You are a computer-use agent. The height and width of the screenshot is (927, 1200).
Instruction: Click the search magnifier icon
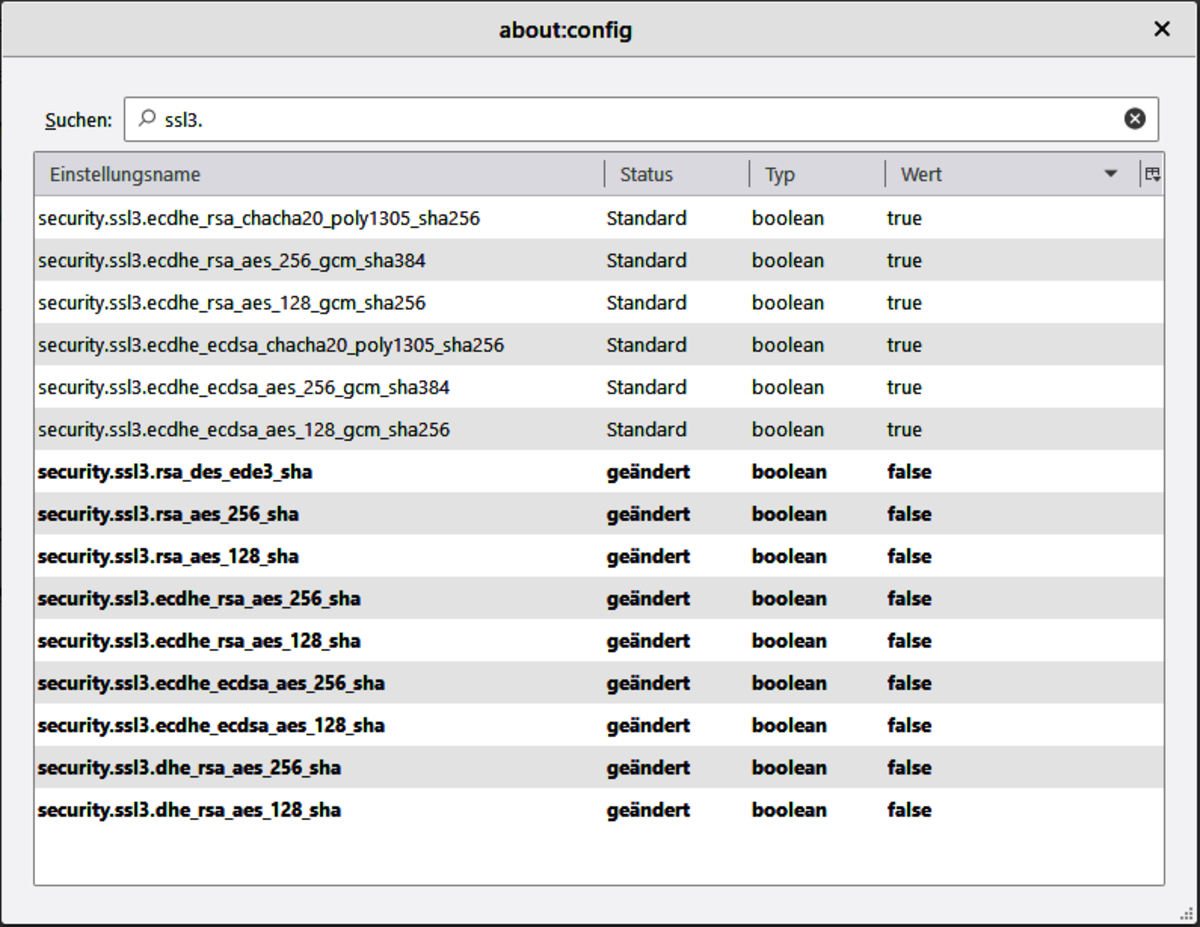coord(147,119)
